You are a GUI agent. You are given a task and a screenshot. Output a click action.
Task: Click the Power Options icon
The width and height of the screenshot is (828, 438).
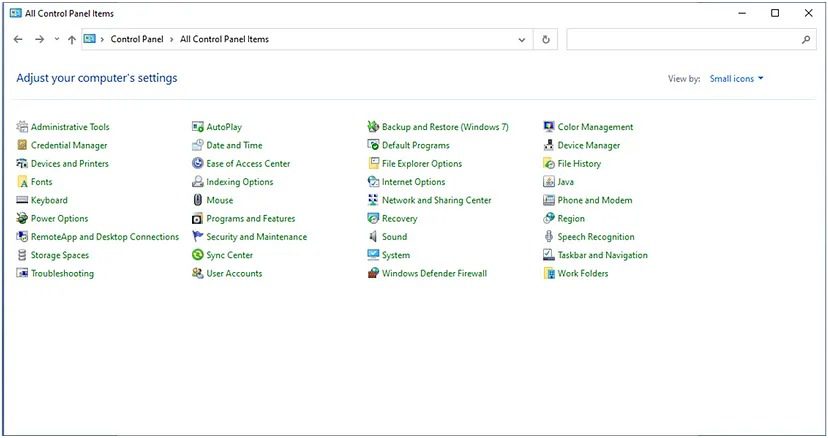(x=22, y=219)
